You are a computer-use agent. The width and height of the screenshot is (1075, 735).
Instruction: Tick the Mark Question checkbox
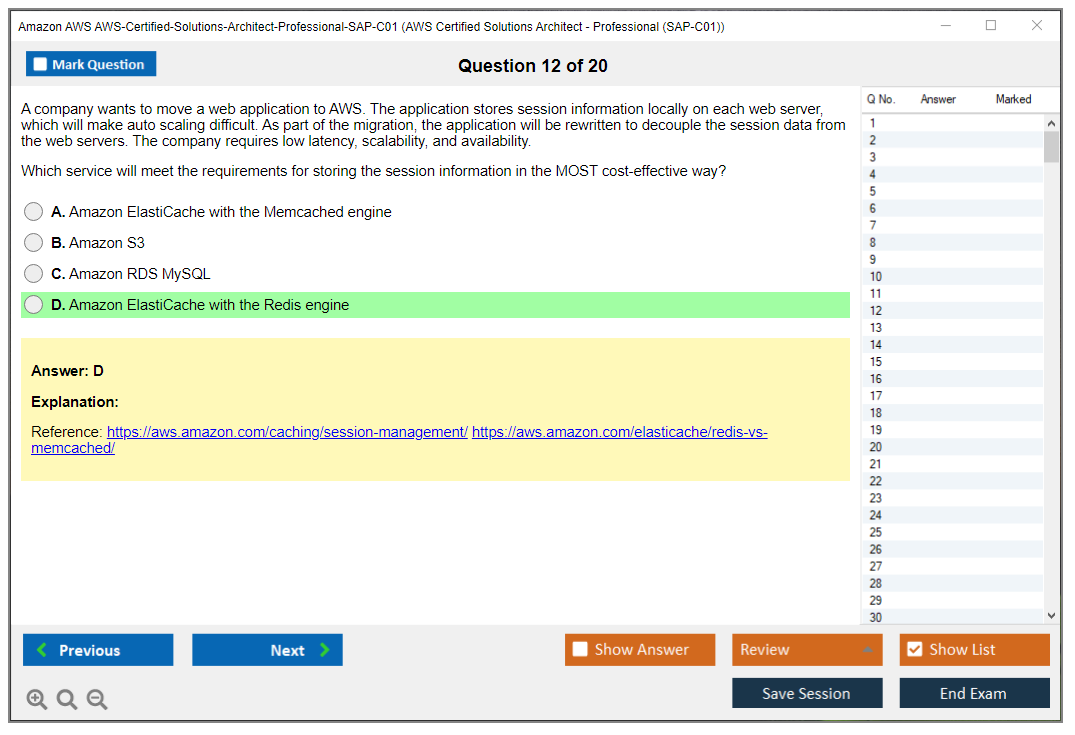coord(41,65)
